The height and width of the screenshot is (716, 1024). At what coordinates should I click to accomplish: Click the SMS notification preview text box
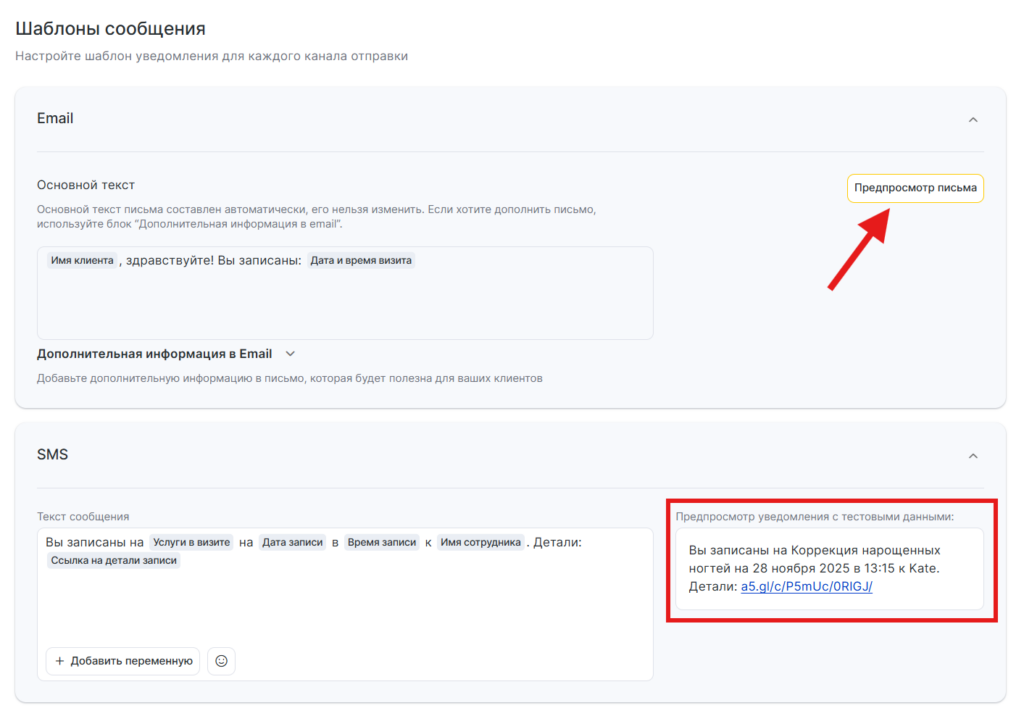[829, 568]
